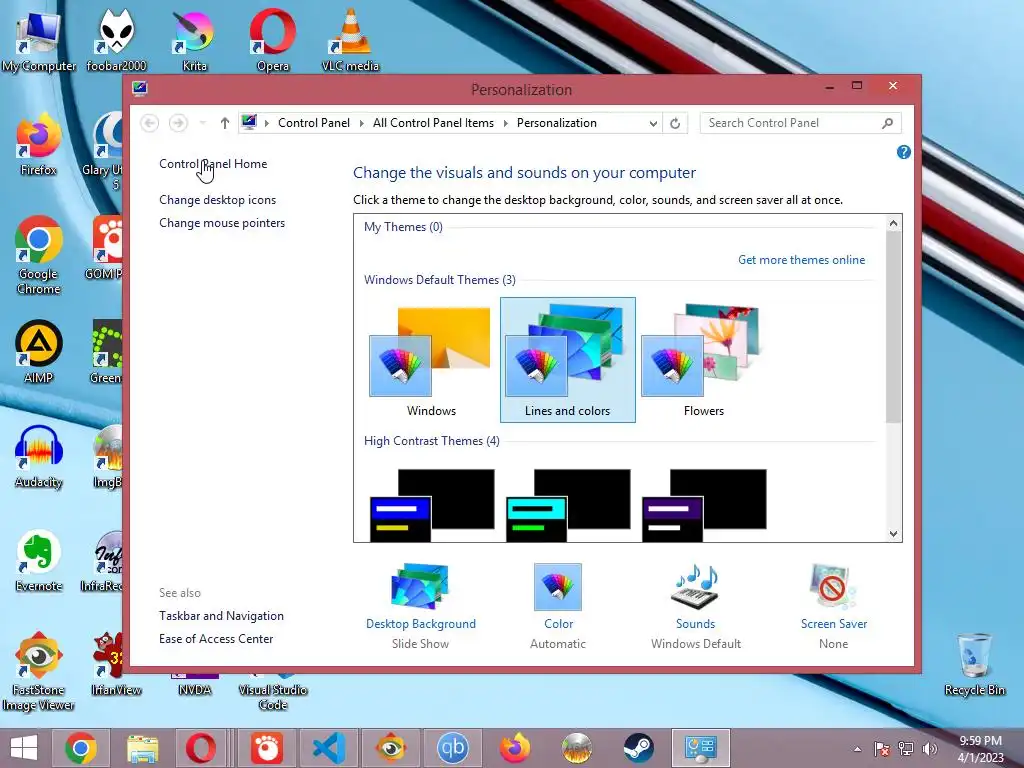Screen dimensions: 1024x768
Task: Select the Audacity desktop shortcut
Action: [x=39, y=457]
